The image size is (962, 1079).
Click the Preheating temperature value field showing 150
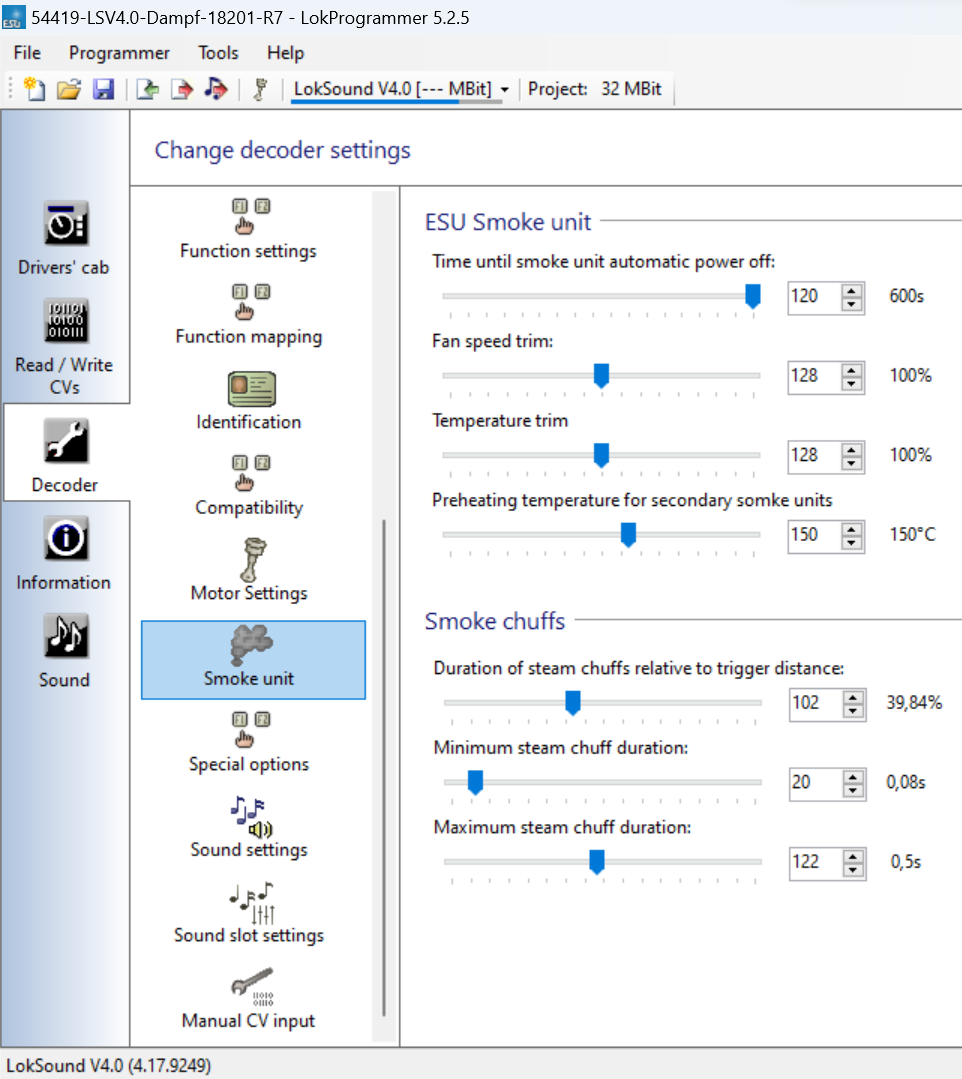point(814,535)
